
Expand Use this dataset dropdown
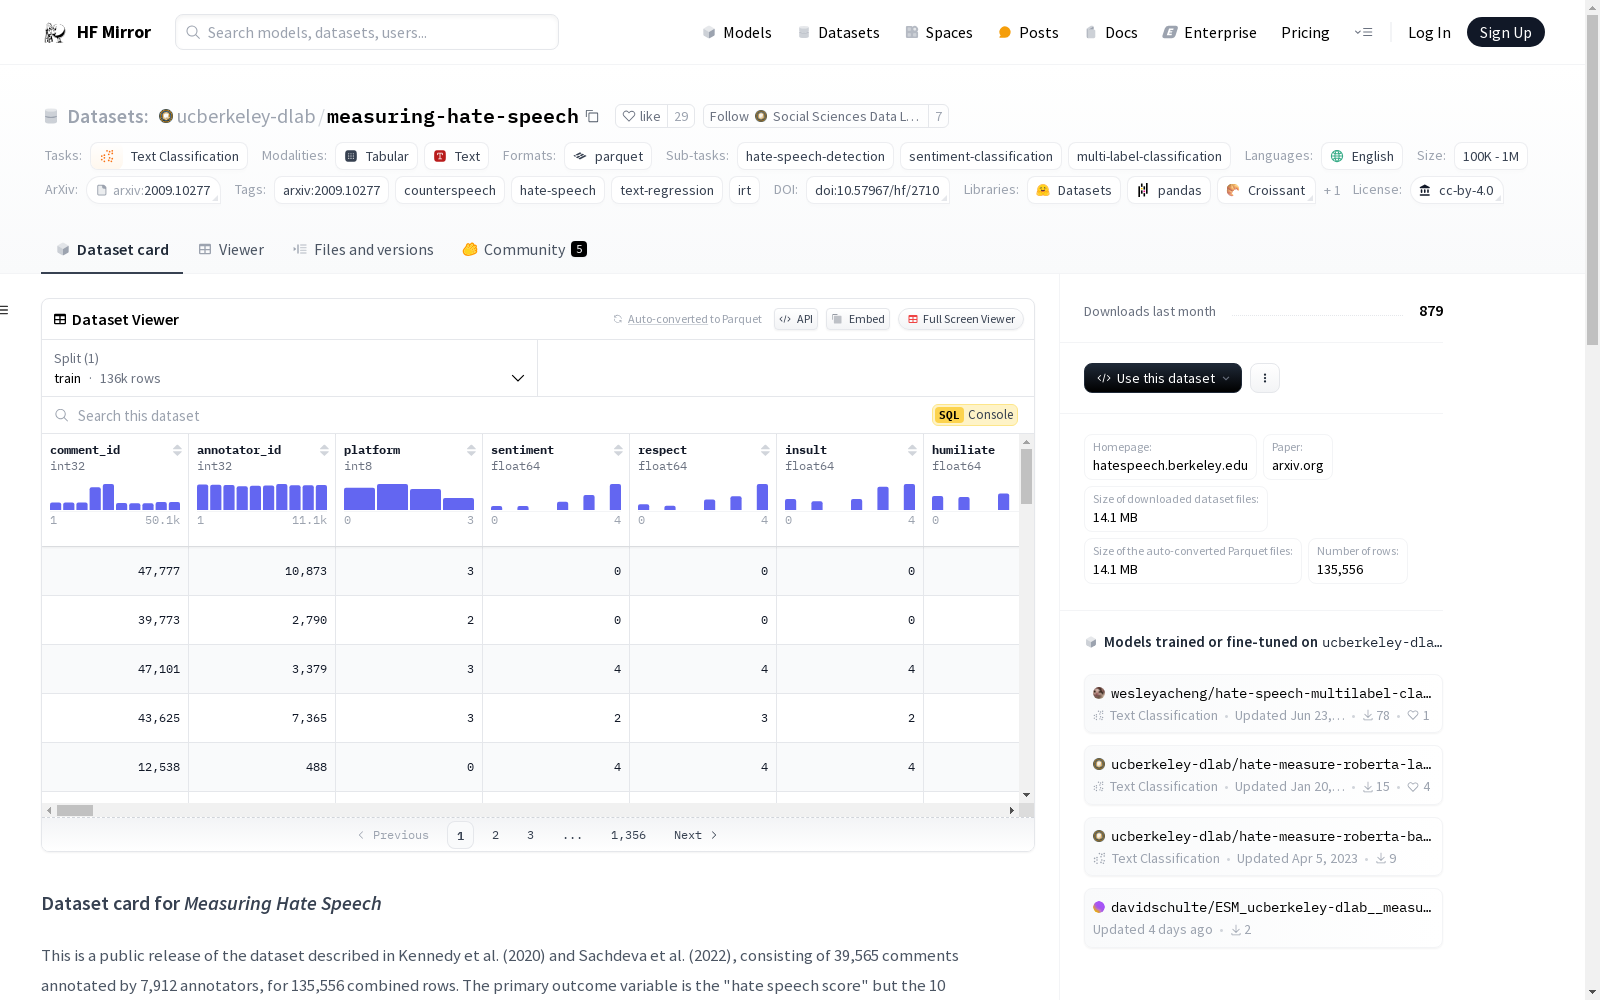[x=1163, y=378]
